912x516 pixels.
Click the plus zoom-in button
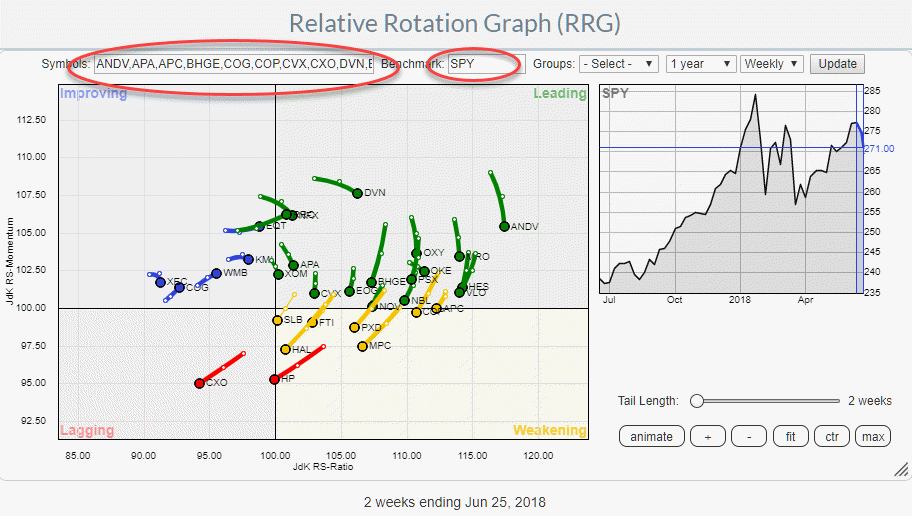[709, 436]
